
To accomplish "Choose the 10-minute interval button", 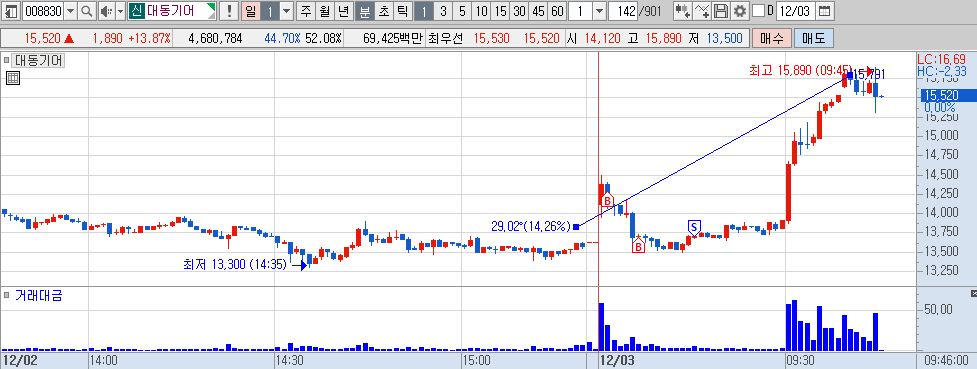I will [x=480, y=11].
